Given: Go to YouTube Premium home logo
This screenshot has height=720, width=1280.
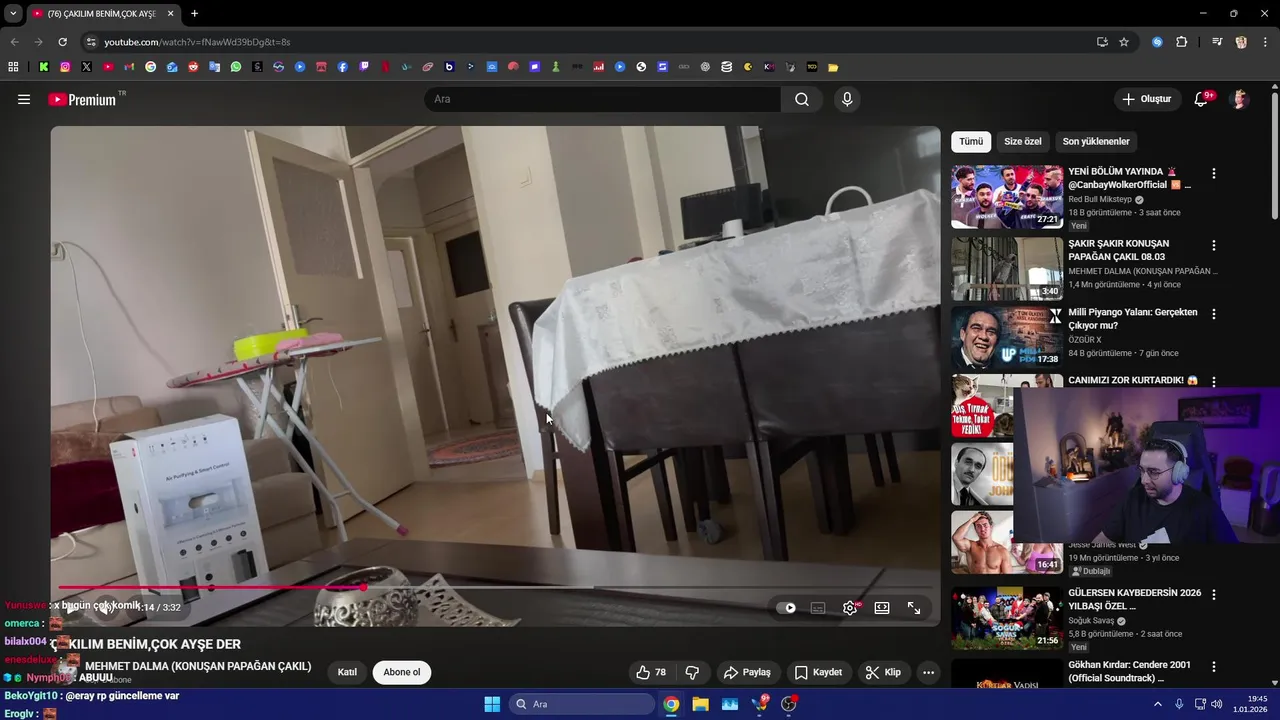Looking at the screenshot, I should pyautogui.click(x=83, y=99).
